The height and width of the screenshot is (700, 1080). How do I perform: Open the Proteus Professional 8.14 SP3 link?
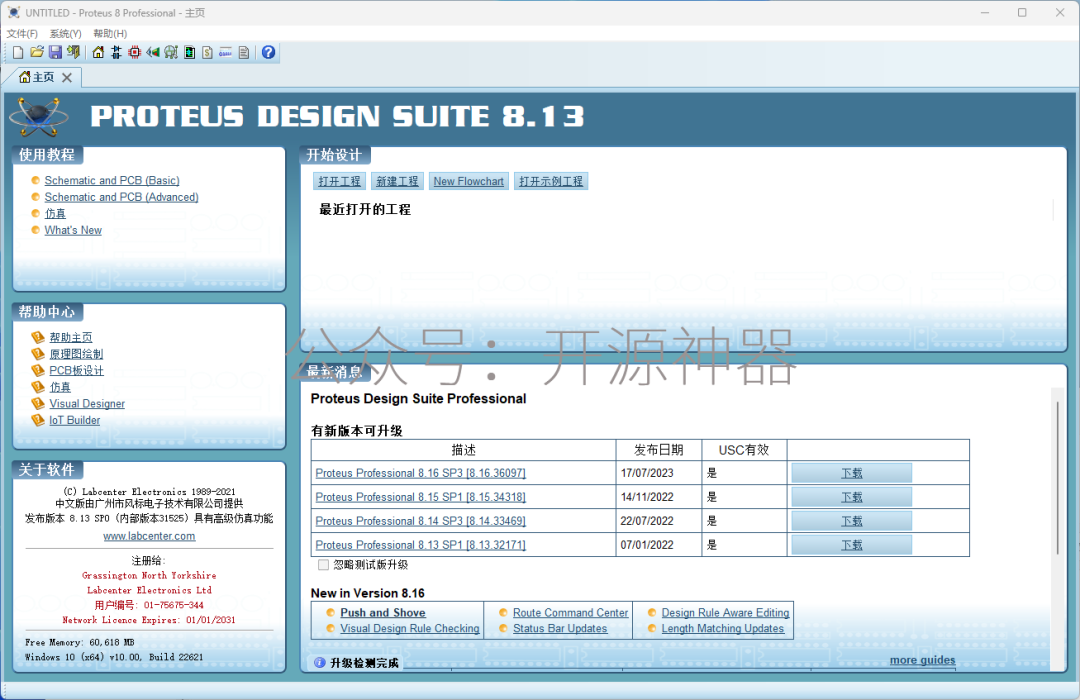point(420,521)
